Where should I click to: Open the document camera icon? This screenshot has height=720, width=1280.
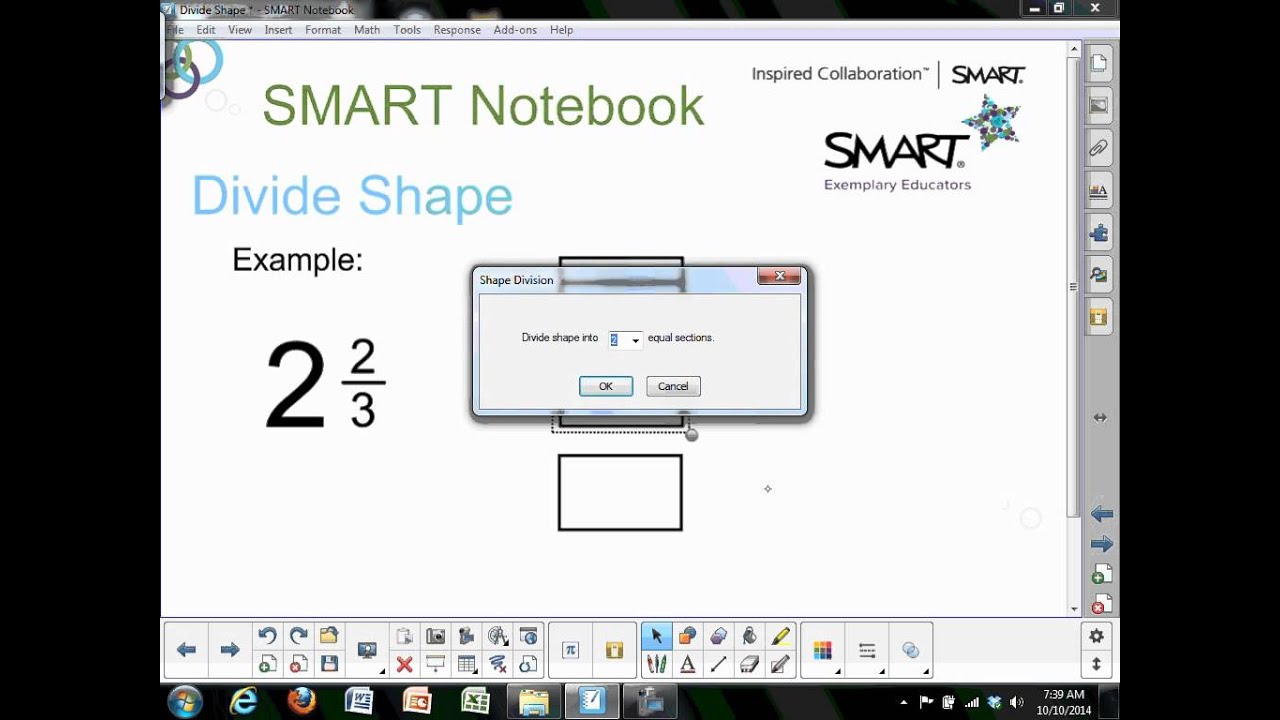[x=466, y=636]
